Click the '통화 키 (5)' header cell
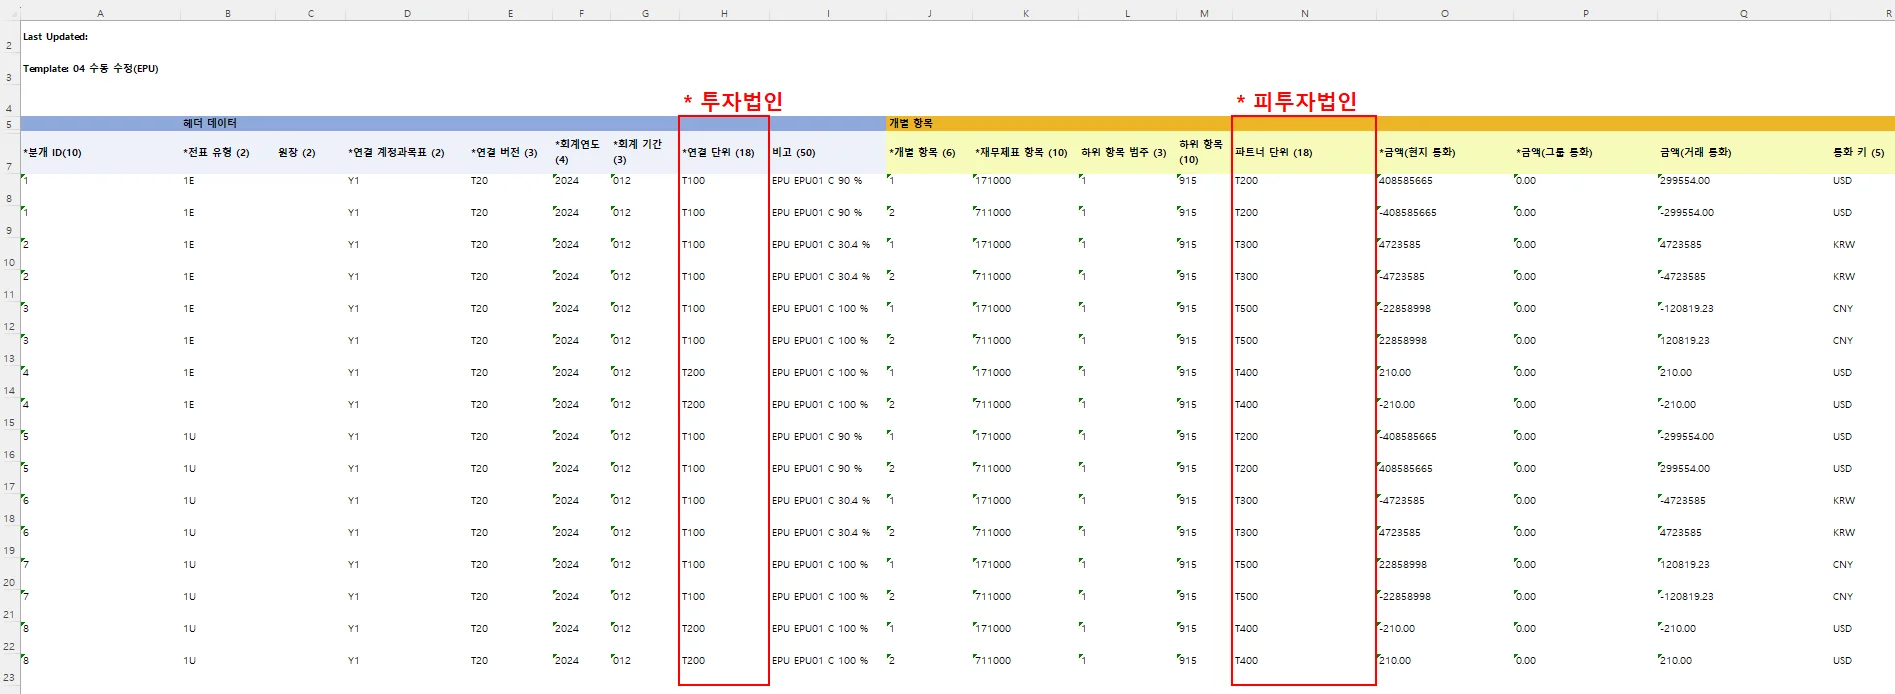The width and height of the screenshot is (1895, 694). click(1858, 153)
